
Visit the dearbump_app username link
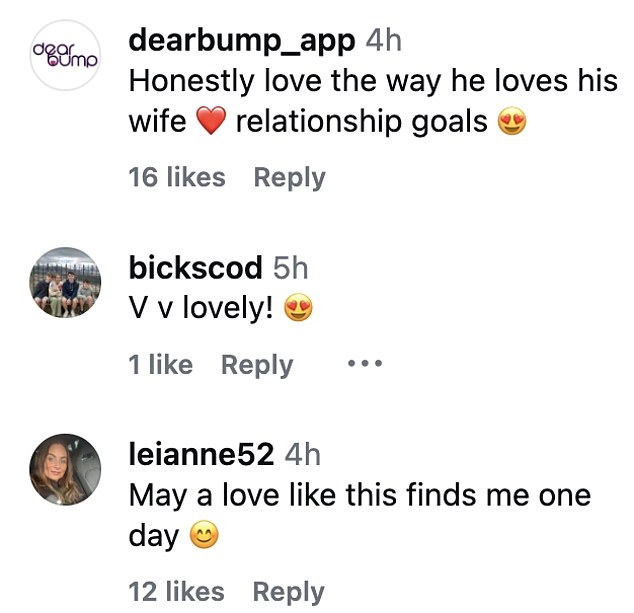click(242, 41)
